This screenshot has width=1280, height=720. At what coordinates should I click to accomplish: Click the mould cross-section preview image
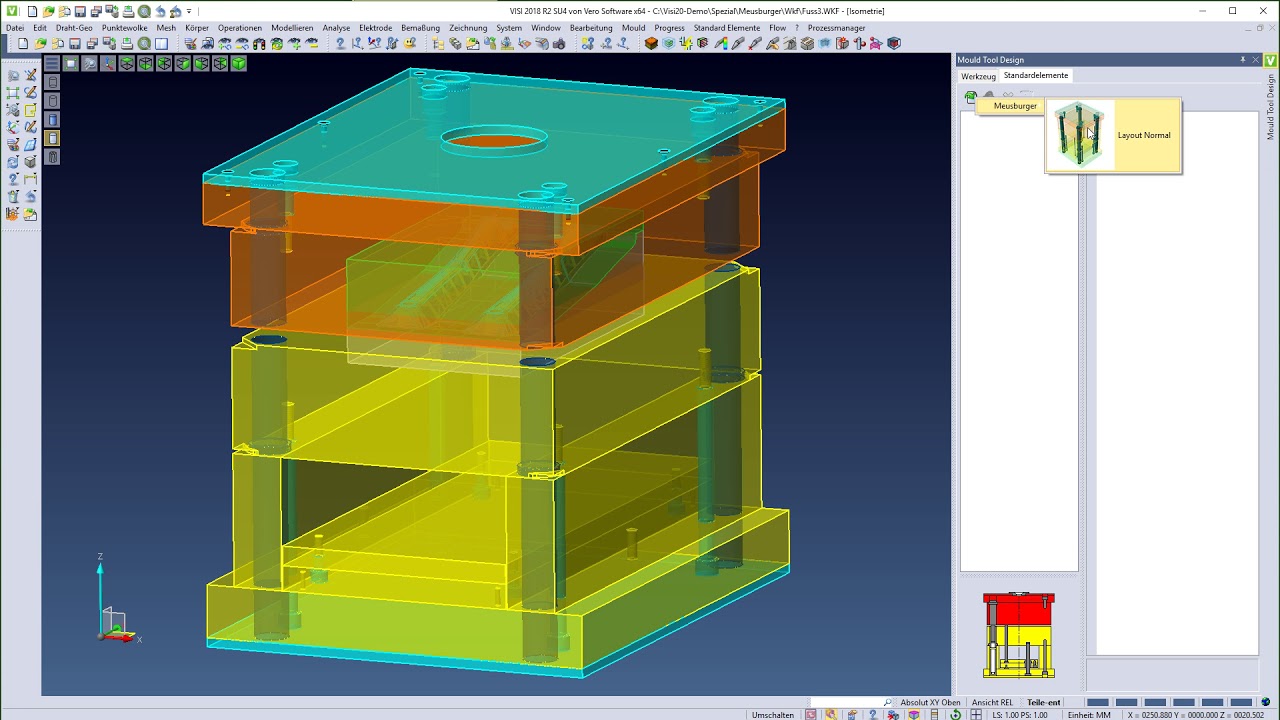(x=1018, y=635)
